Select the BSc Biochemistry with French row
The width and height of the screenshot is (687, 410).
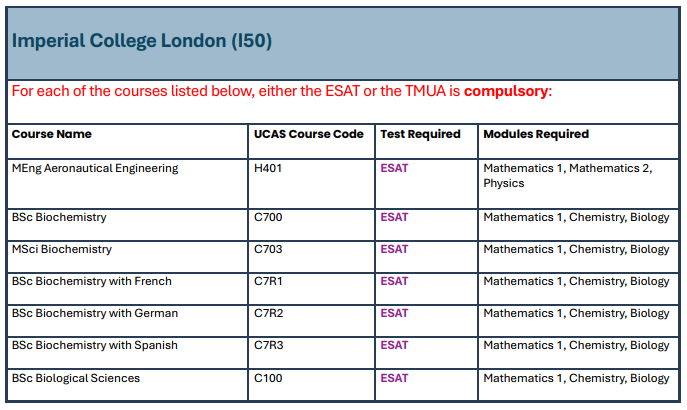point(91,281)
